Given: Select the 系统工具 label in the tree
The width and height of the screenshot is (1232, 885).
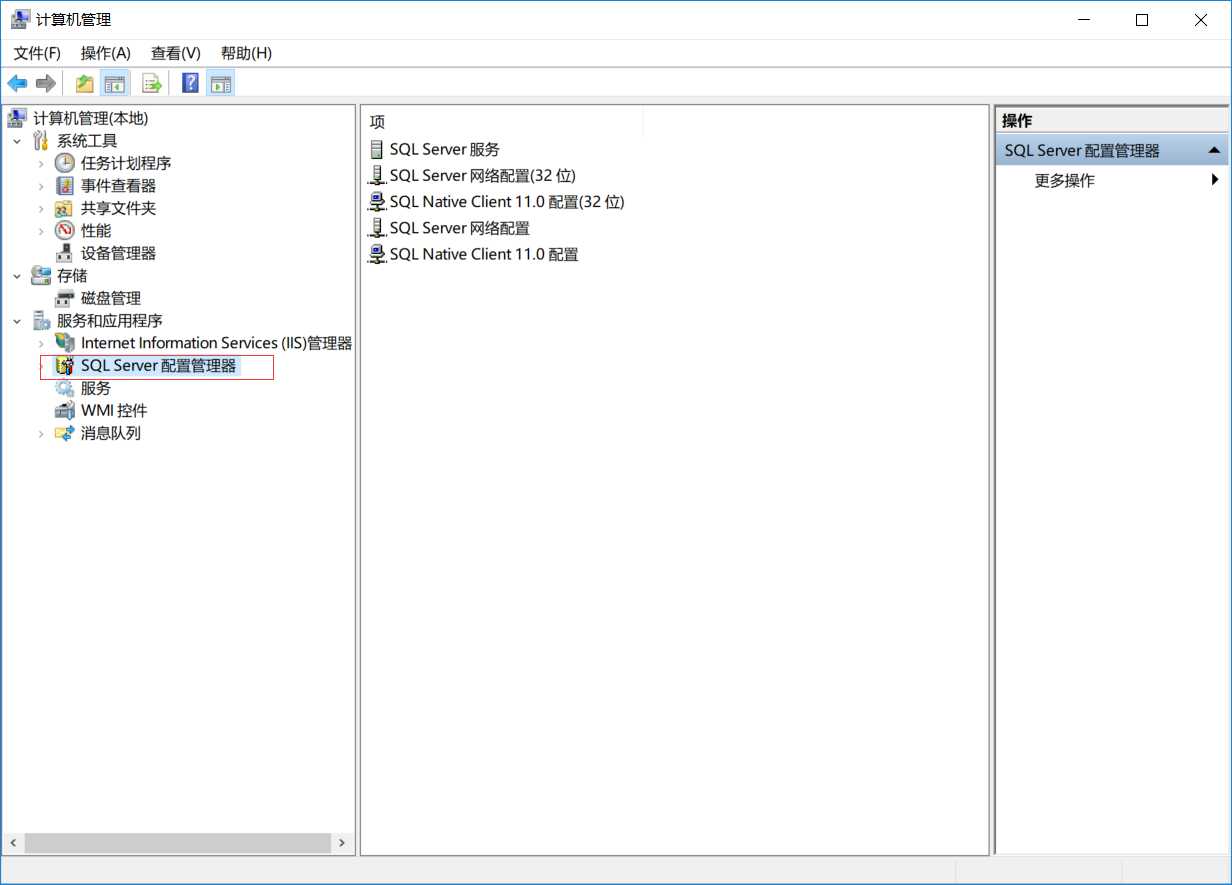Looking at the screenshot, I should 87,141.
